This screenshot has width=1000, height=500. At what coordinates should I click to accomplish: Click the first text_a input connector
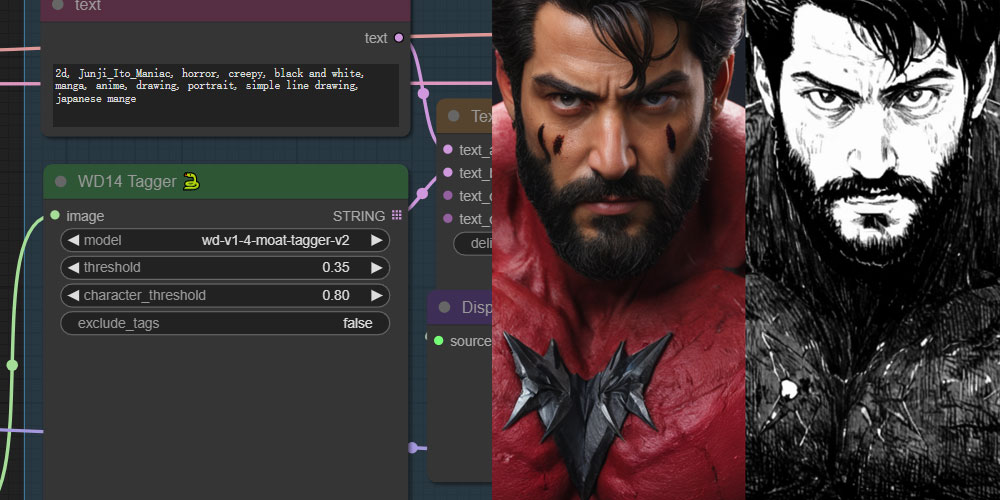coord(447,149)
